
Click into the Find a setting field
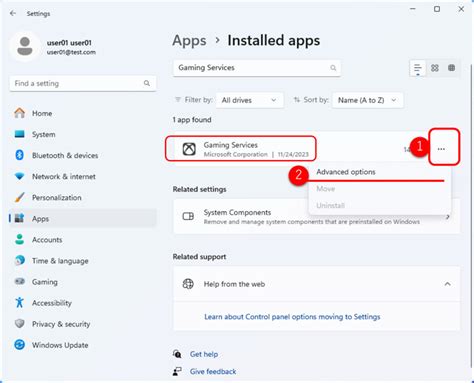pos(83,83)
